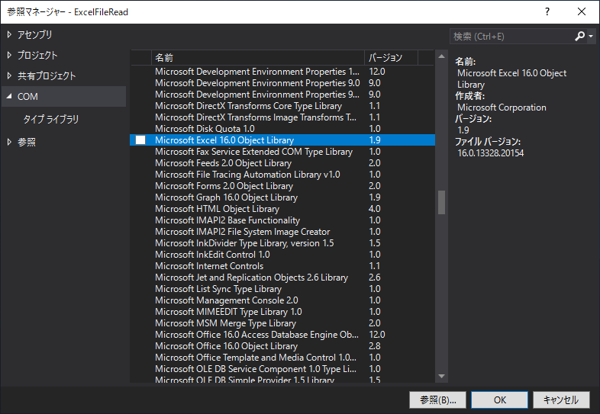Expand the プロジェクト category
This screenshot has width=600, height=414.
[x=9, y=55]
